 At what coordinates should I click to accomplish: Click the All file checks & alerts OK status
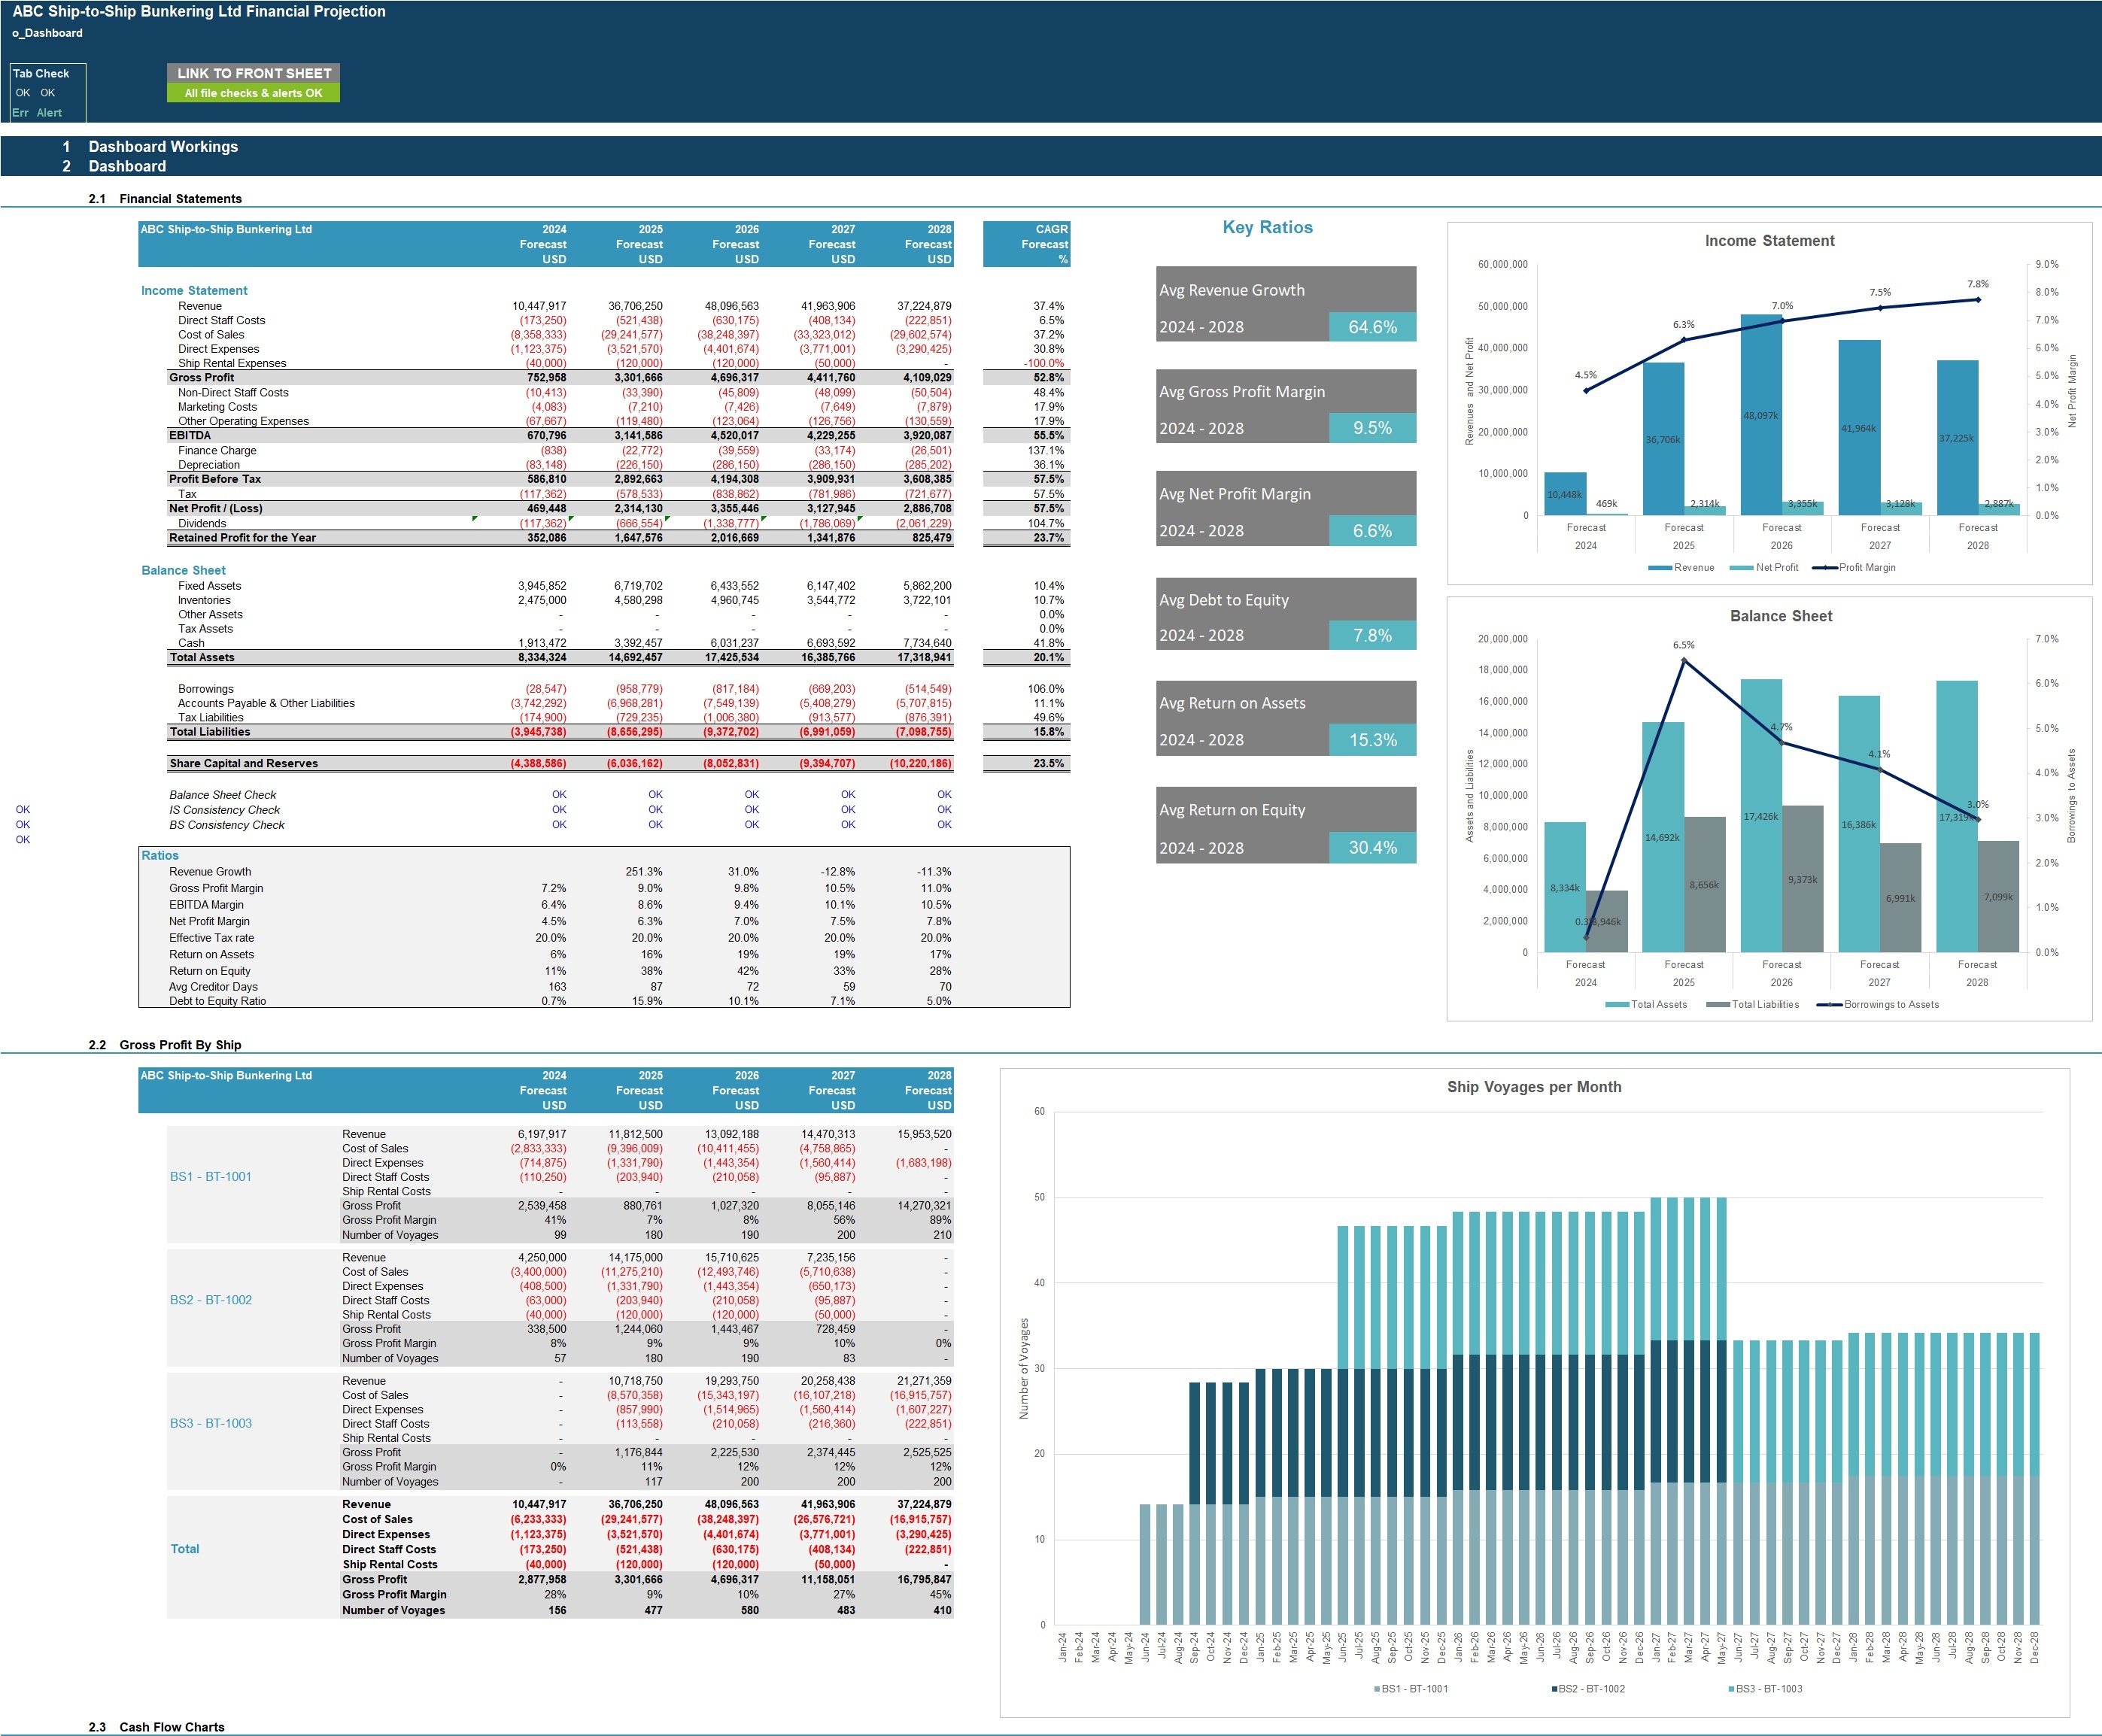click(x=253, y=93)
